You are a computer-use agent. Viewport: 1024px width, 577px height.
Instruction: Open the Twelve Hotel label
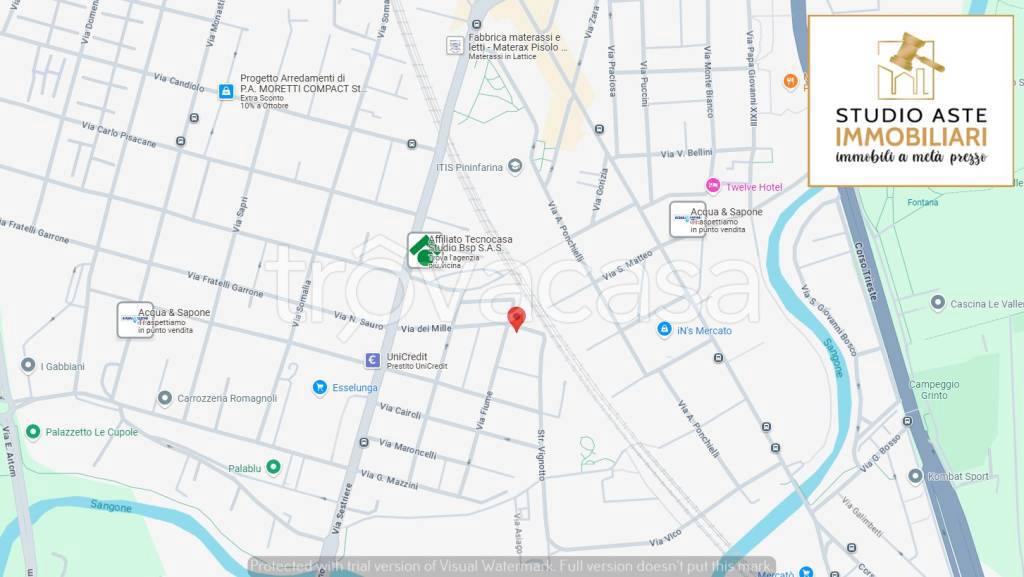tap(754, 187)
